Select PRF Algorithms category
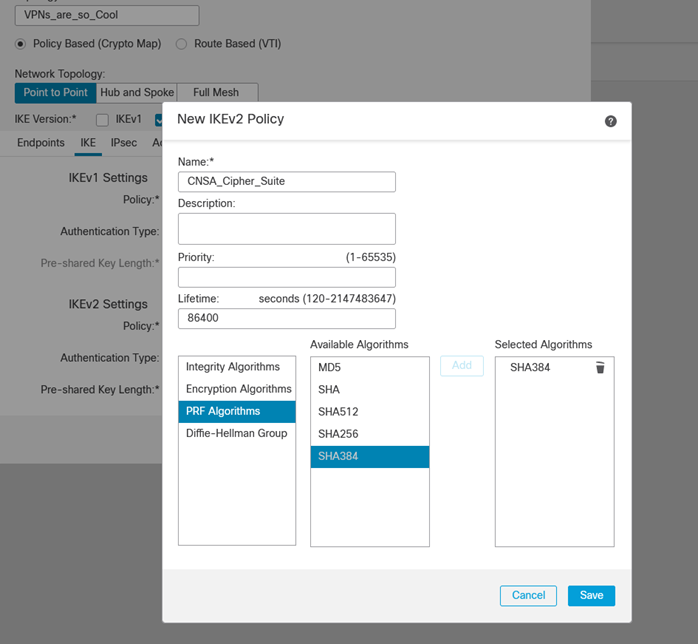This screenshot has height=644, width=698. pos(237,411)
